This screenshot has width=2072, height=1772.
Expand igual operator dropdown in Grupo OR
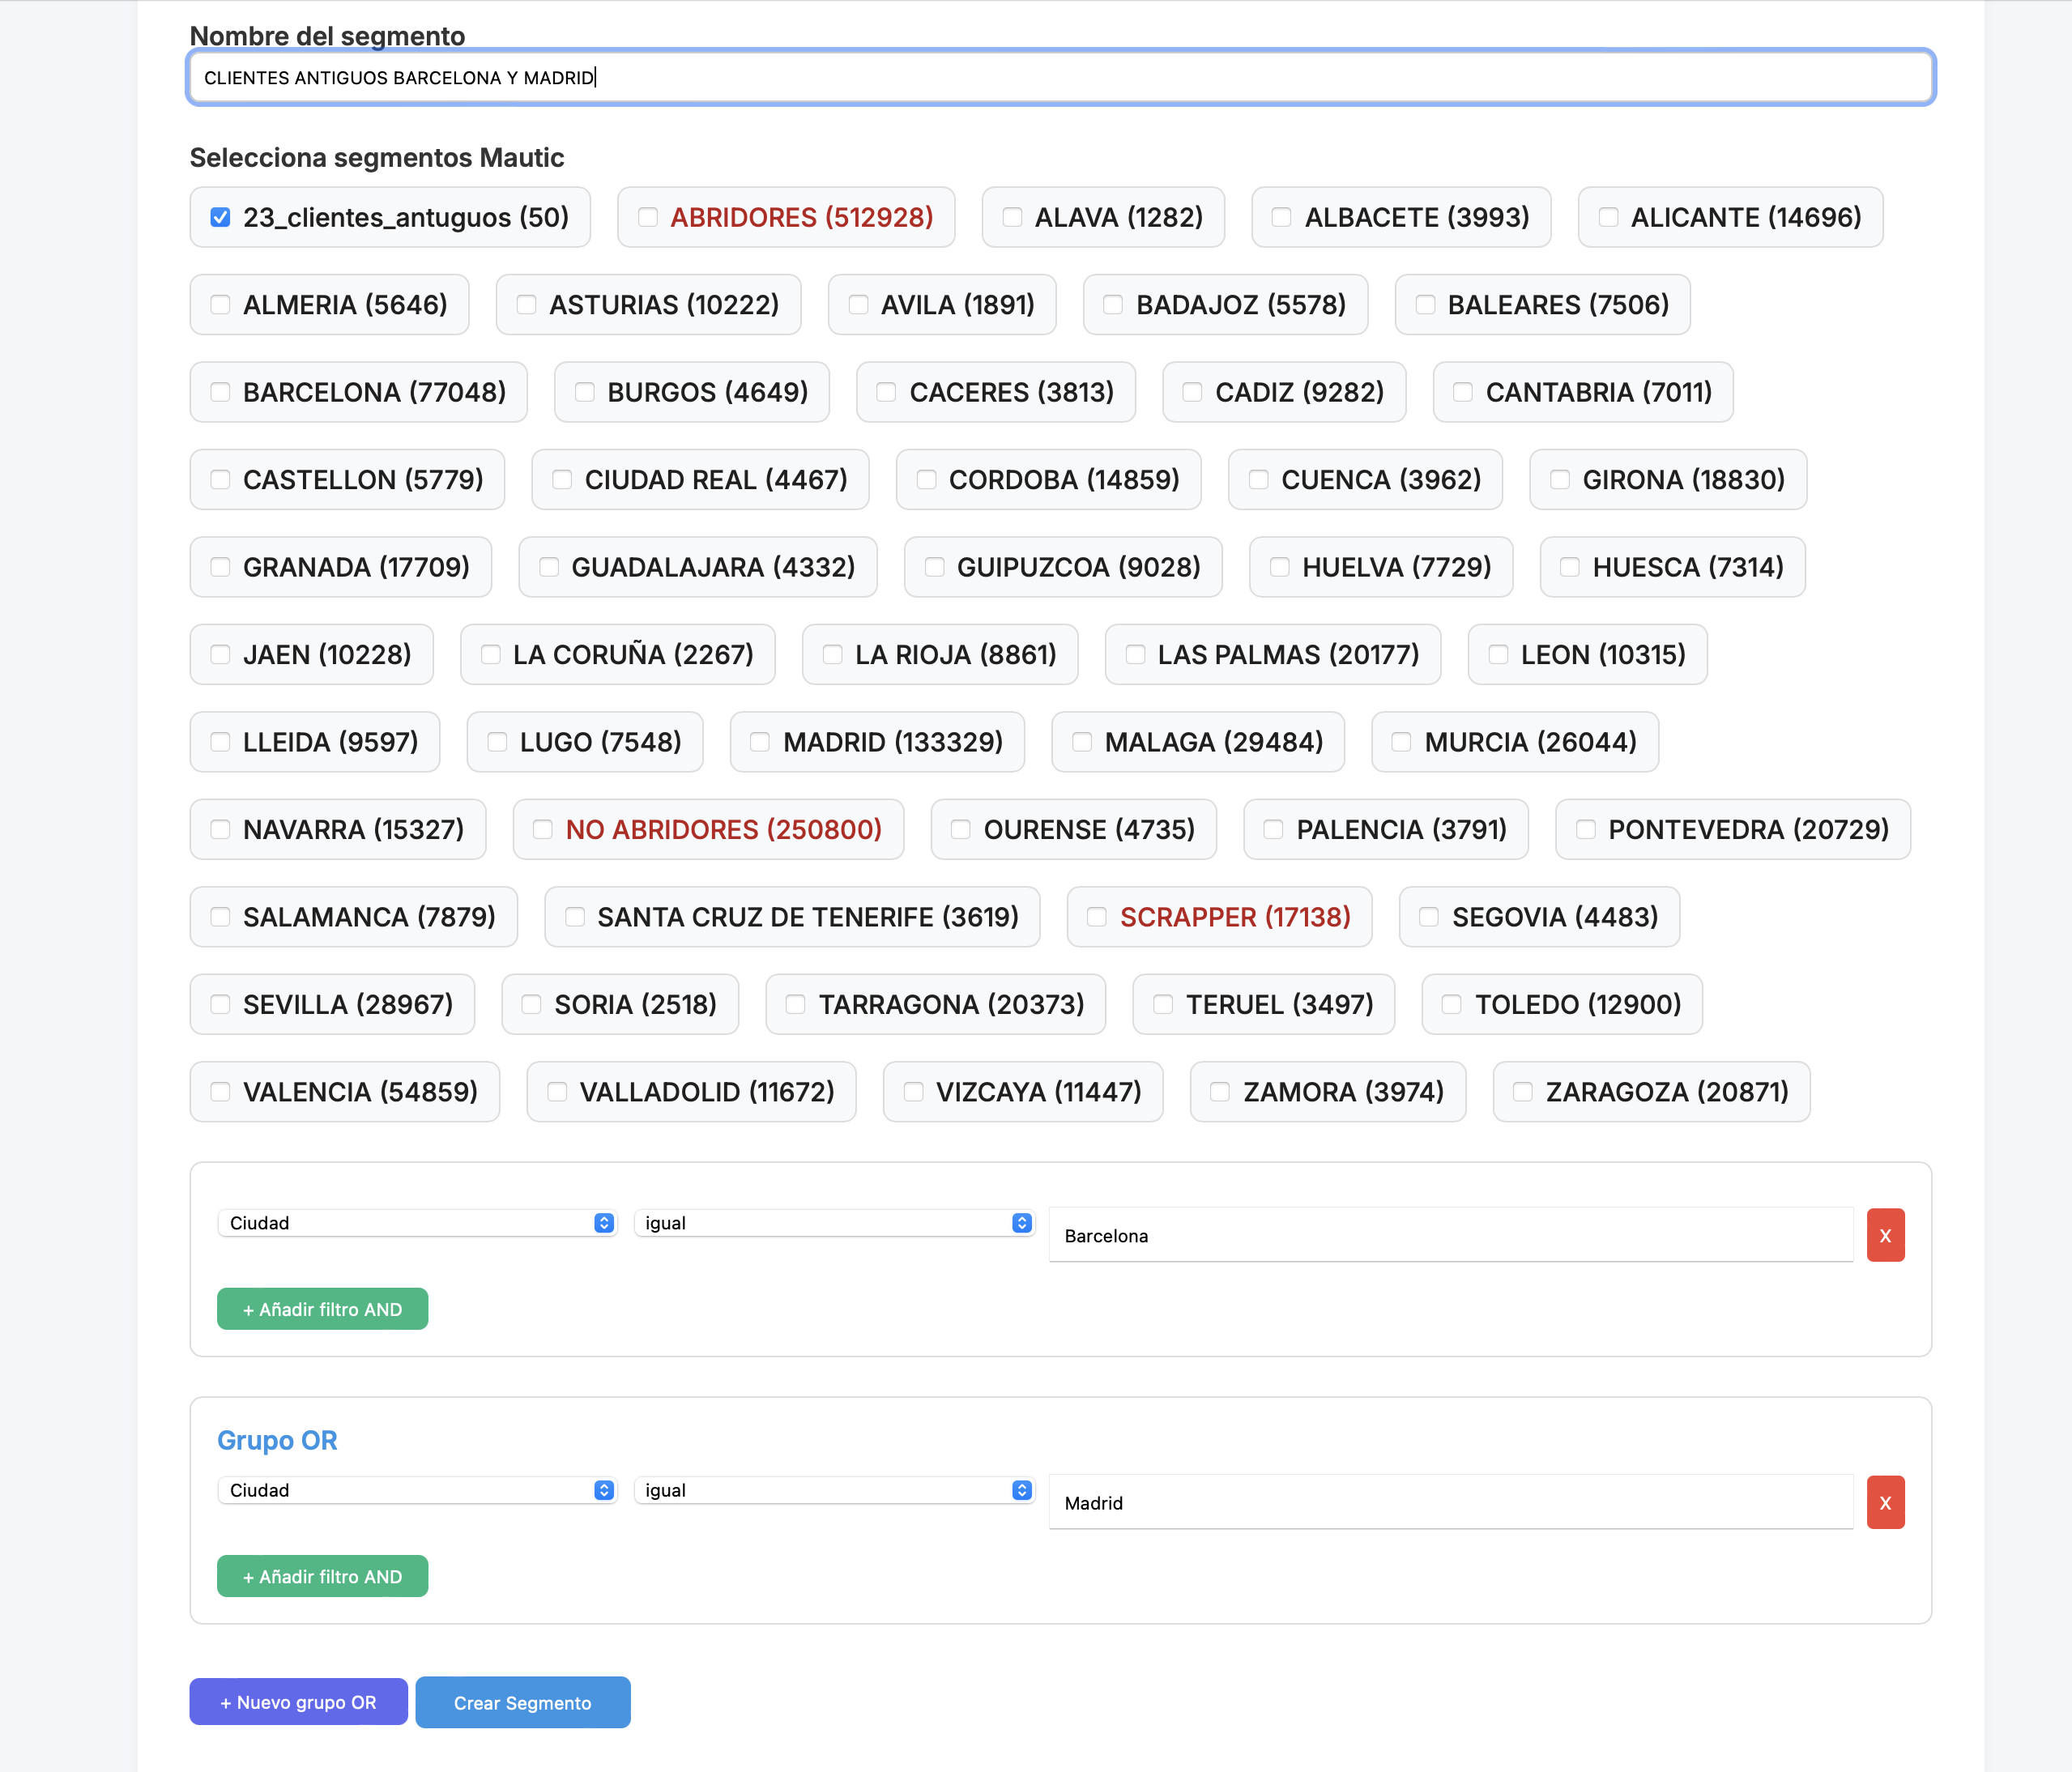click(x=833, y=1490)
